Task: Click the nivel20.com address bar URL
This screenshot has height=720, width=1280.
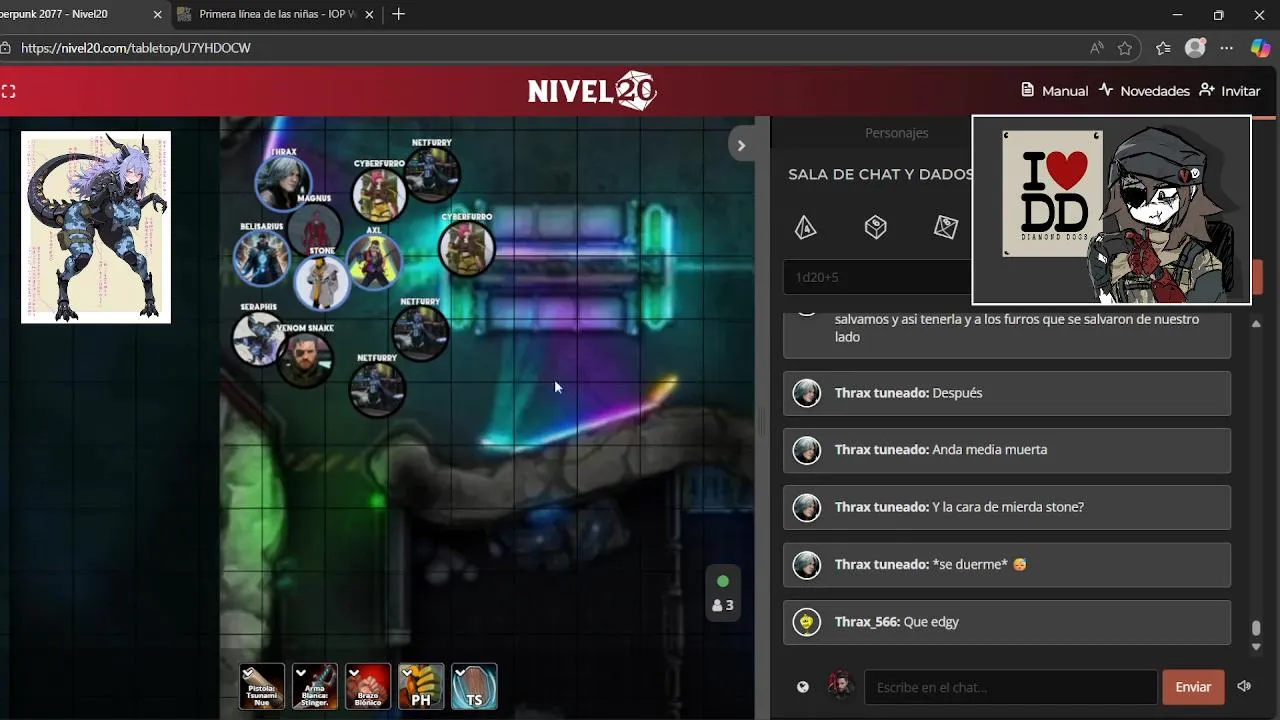Action: coord(135,48)
